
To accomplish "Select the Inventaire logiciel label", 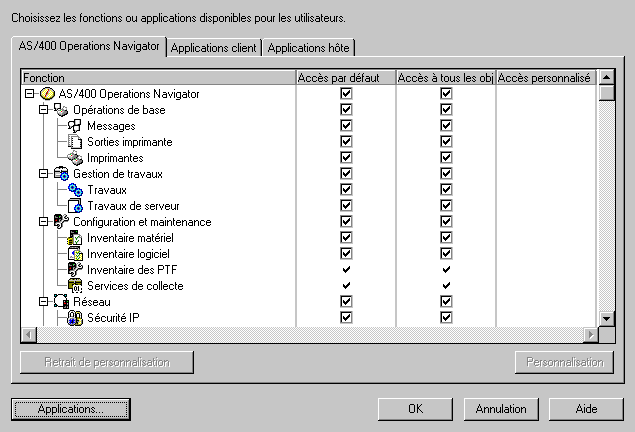I will tap(128, 254).
